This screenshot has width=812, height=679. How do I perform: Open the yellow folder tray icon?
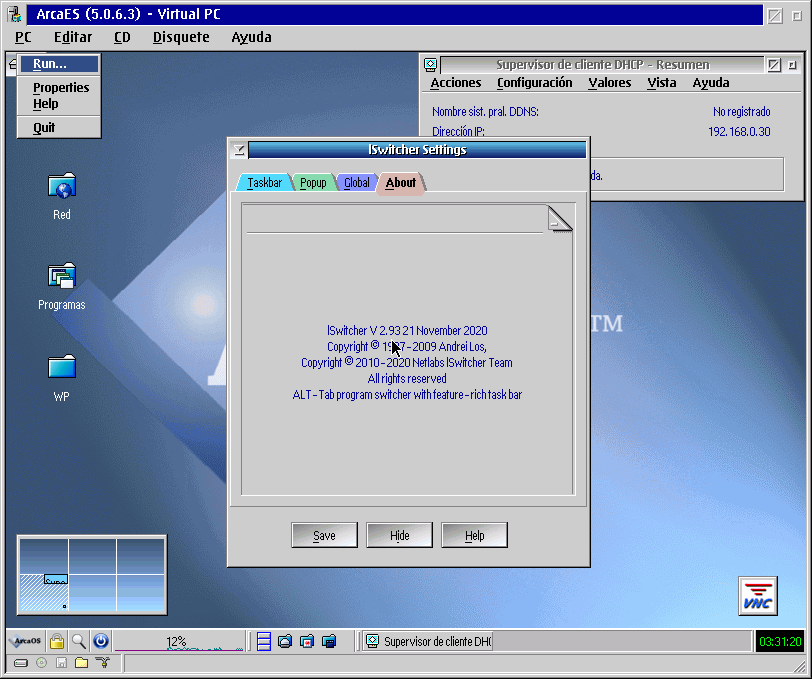[x=81, y=663]
